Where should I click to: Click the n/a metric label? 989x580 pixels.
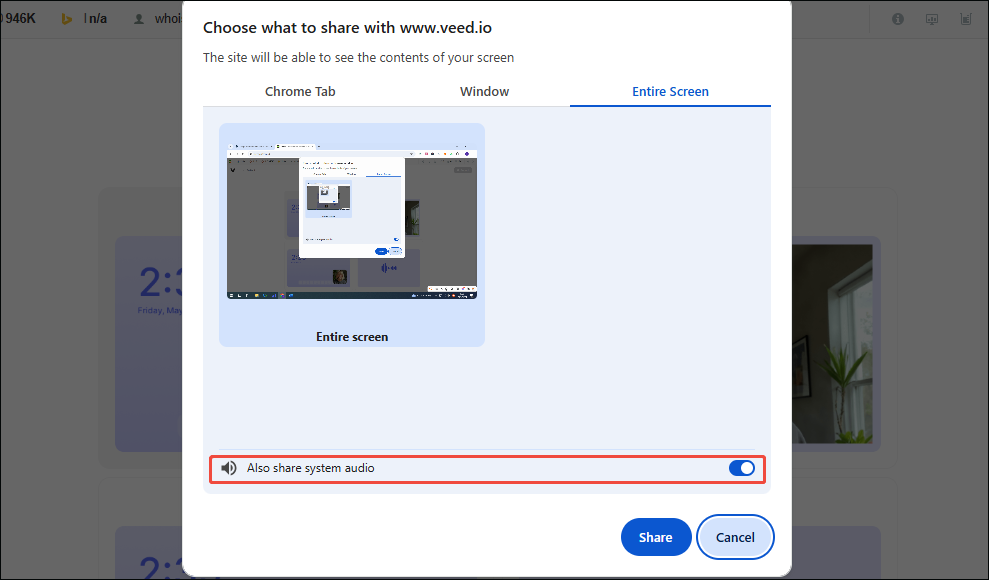click(96, 17)
